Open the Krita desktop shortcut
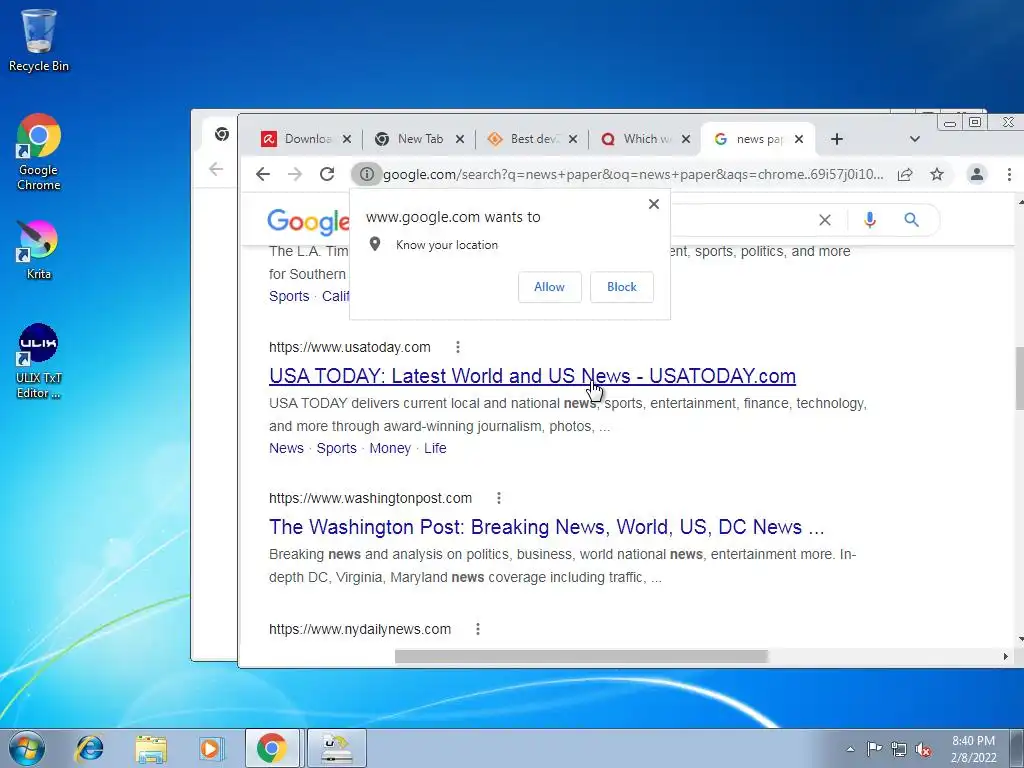The height and width of the screenshot is (768, 1024). pos(39,250)
